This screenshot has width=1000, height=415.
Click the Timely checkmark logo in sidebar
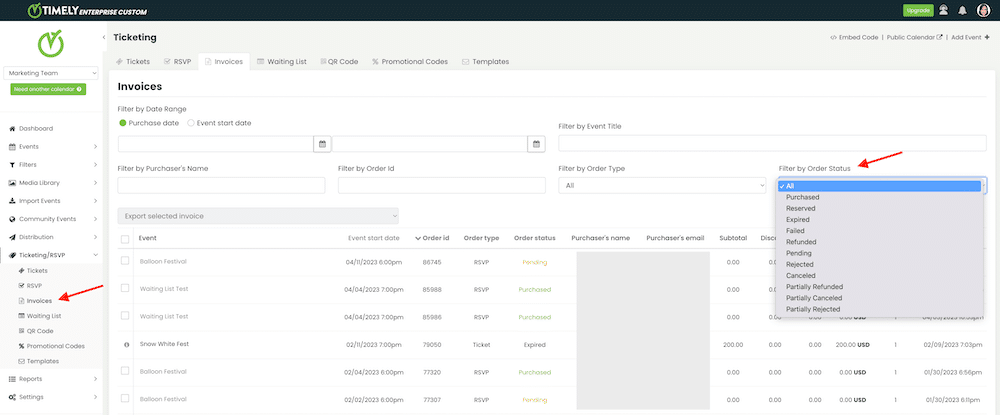pos(52,45)
